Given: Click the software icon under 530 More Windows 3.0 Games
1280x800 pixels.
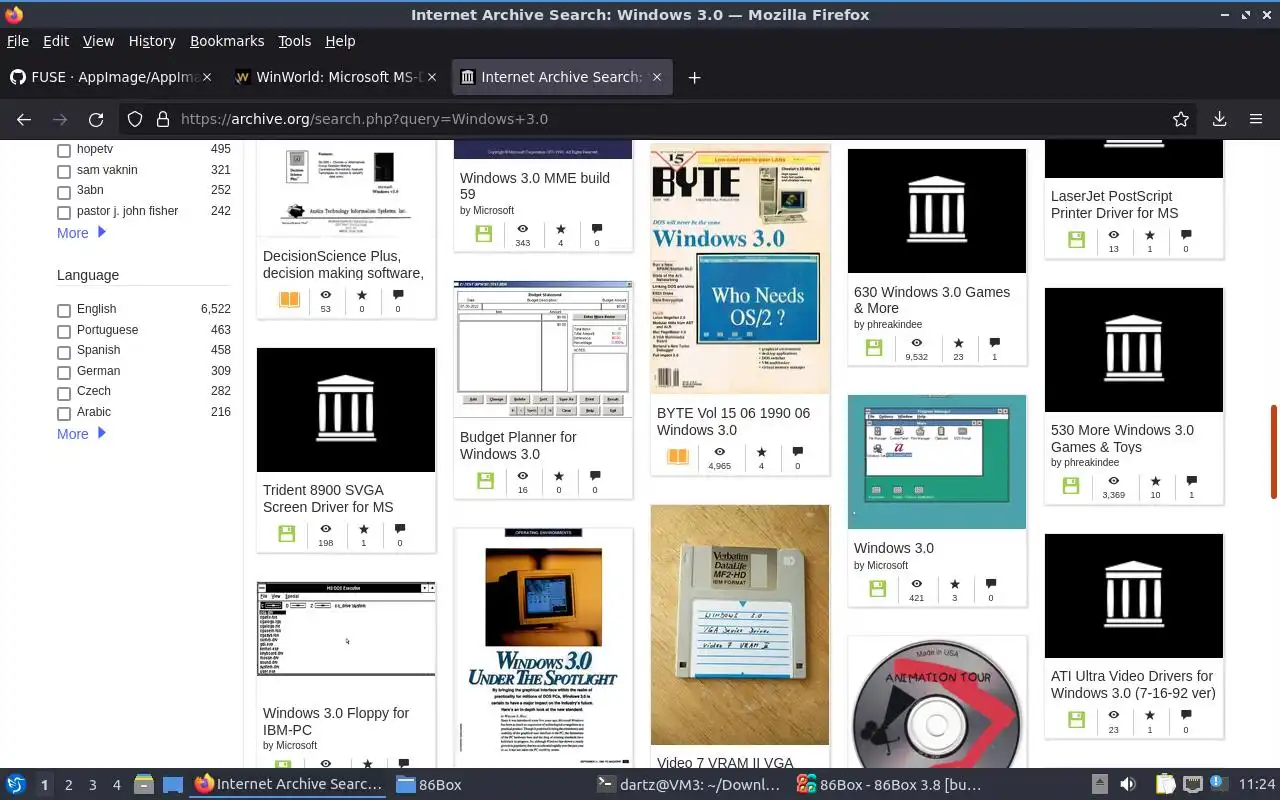Looking at the screenshot, I should (x=1070, y=486).
